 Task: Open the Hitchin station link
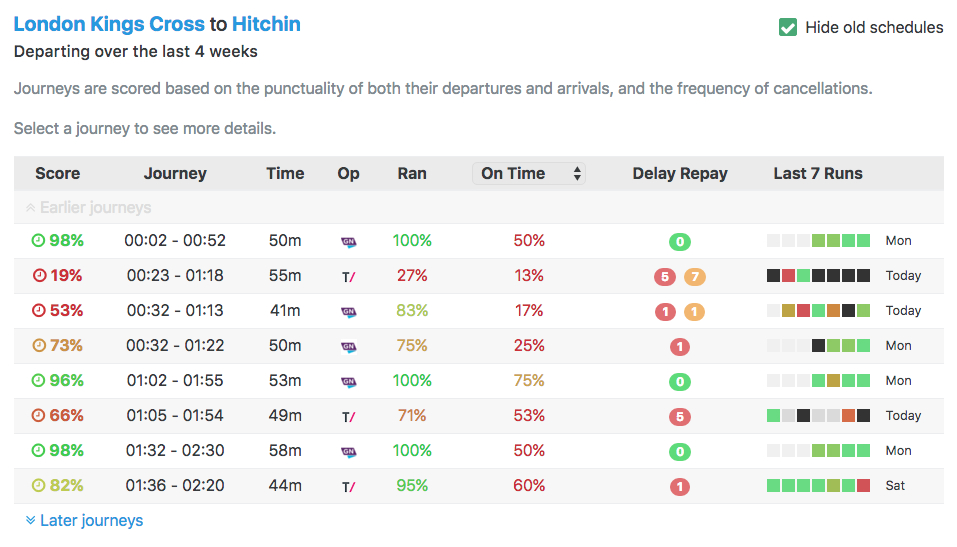point(266,24)
